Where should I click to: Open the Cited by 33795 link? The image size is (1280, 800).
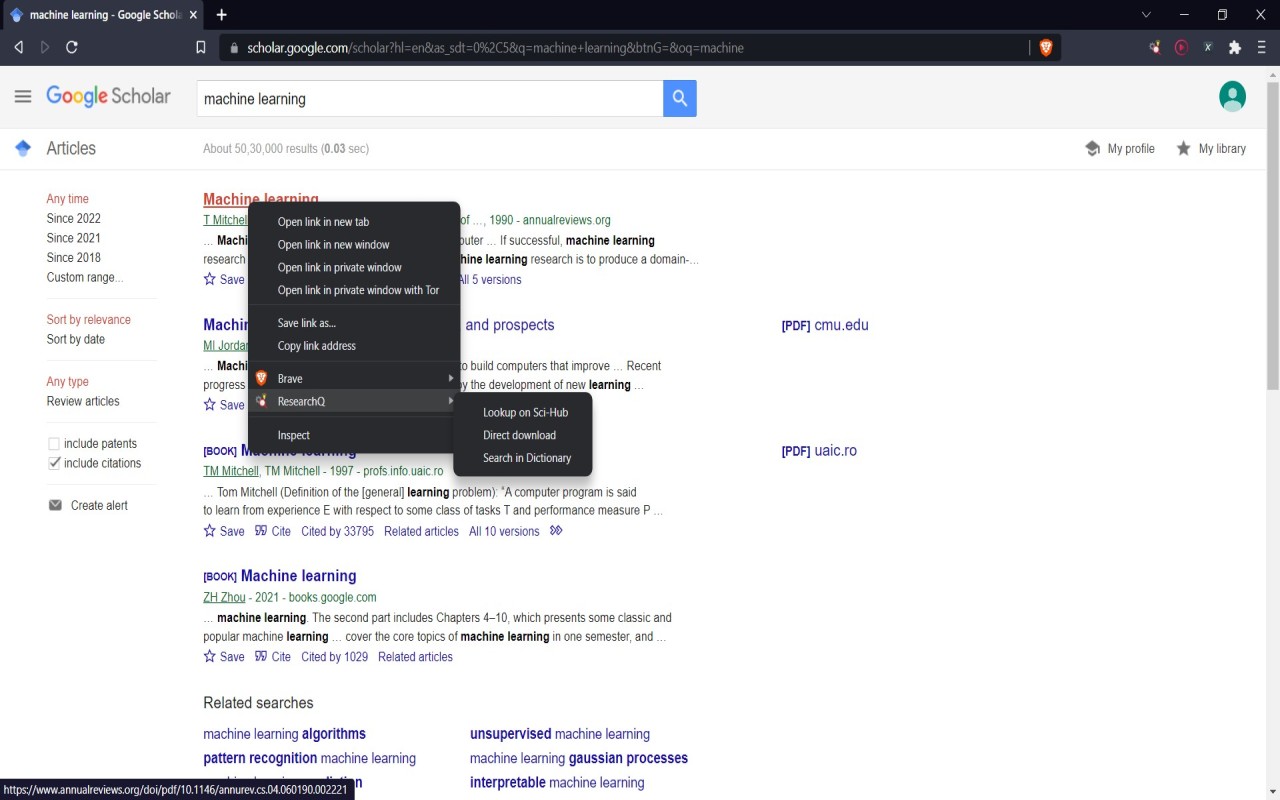coord(337,531)
